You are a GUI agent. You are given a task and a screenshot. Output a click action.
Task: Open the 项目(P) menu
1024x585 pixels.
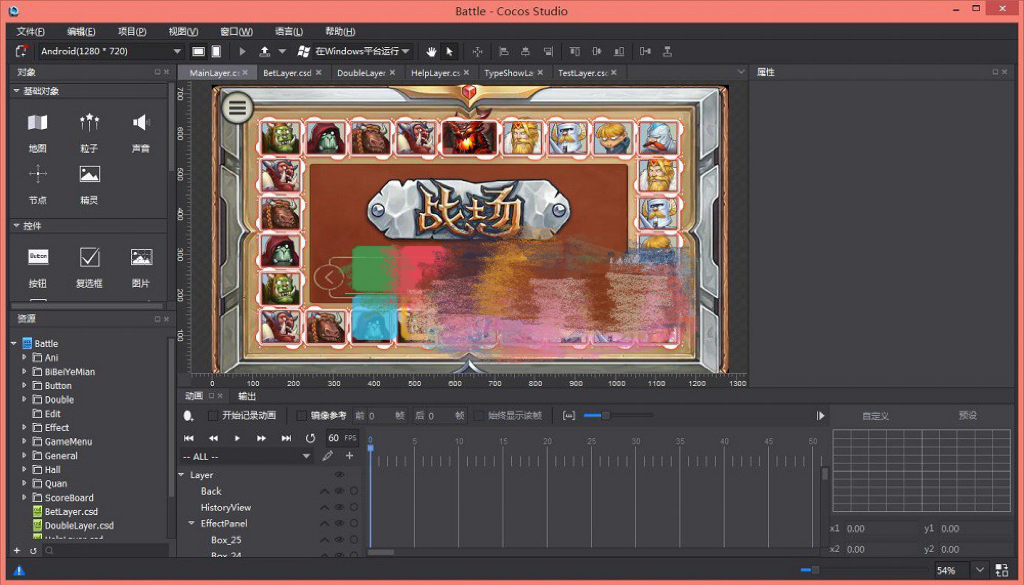pos(132,32)
